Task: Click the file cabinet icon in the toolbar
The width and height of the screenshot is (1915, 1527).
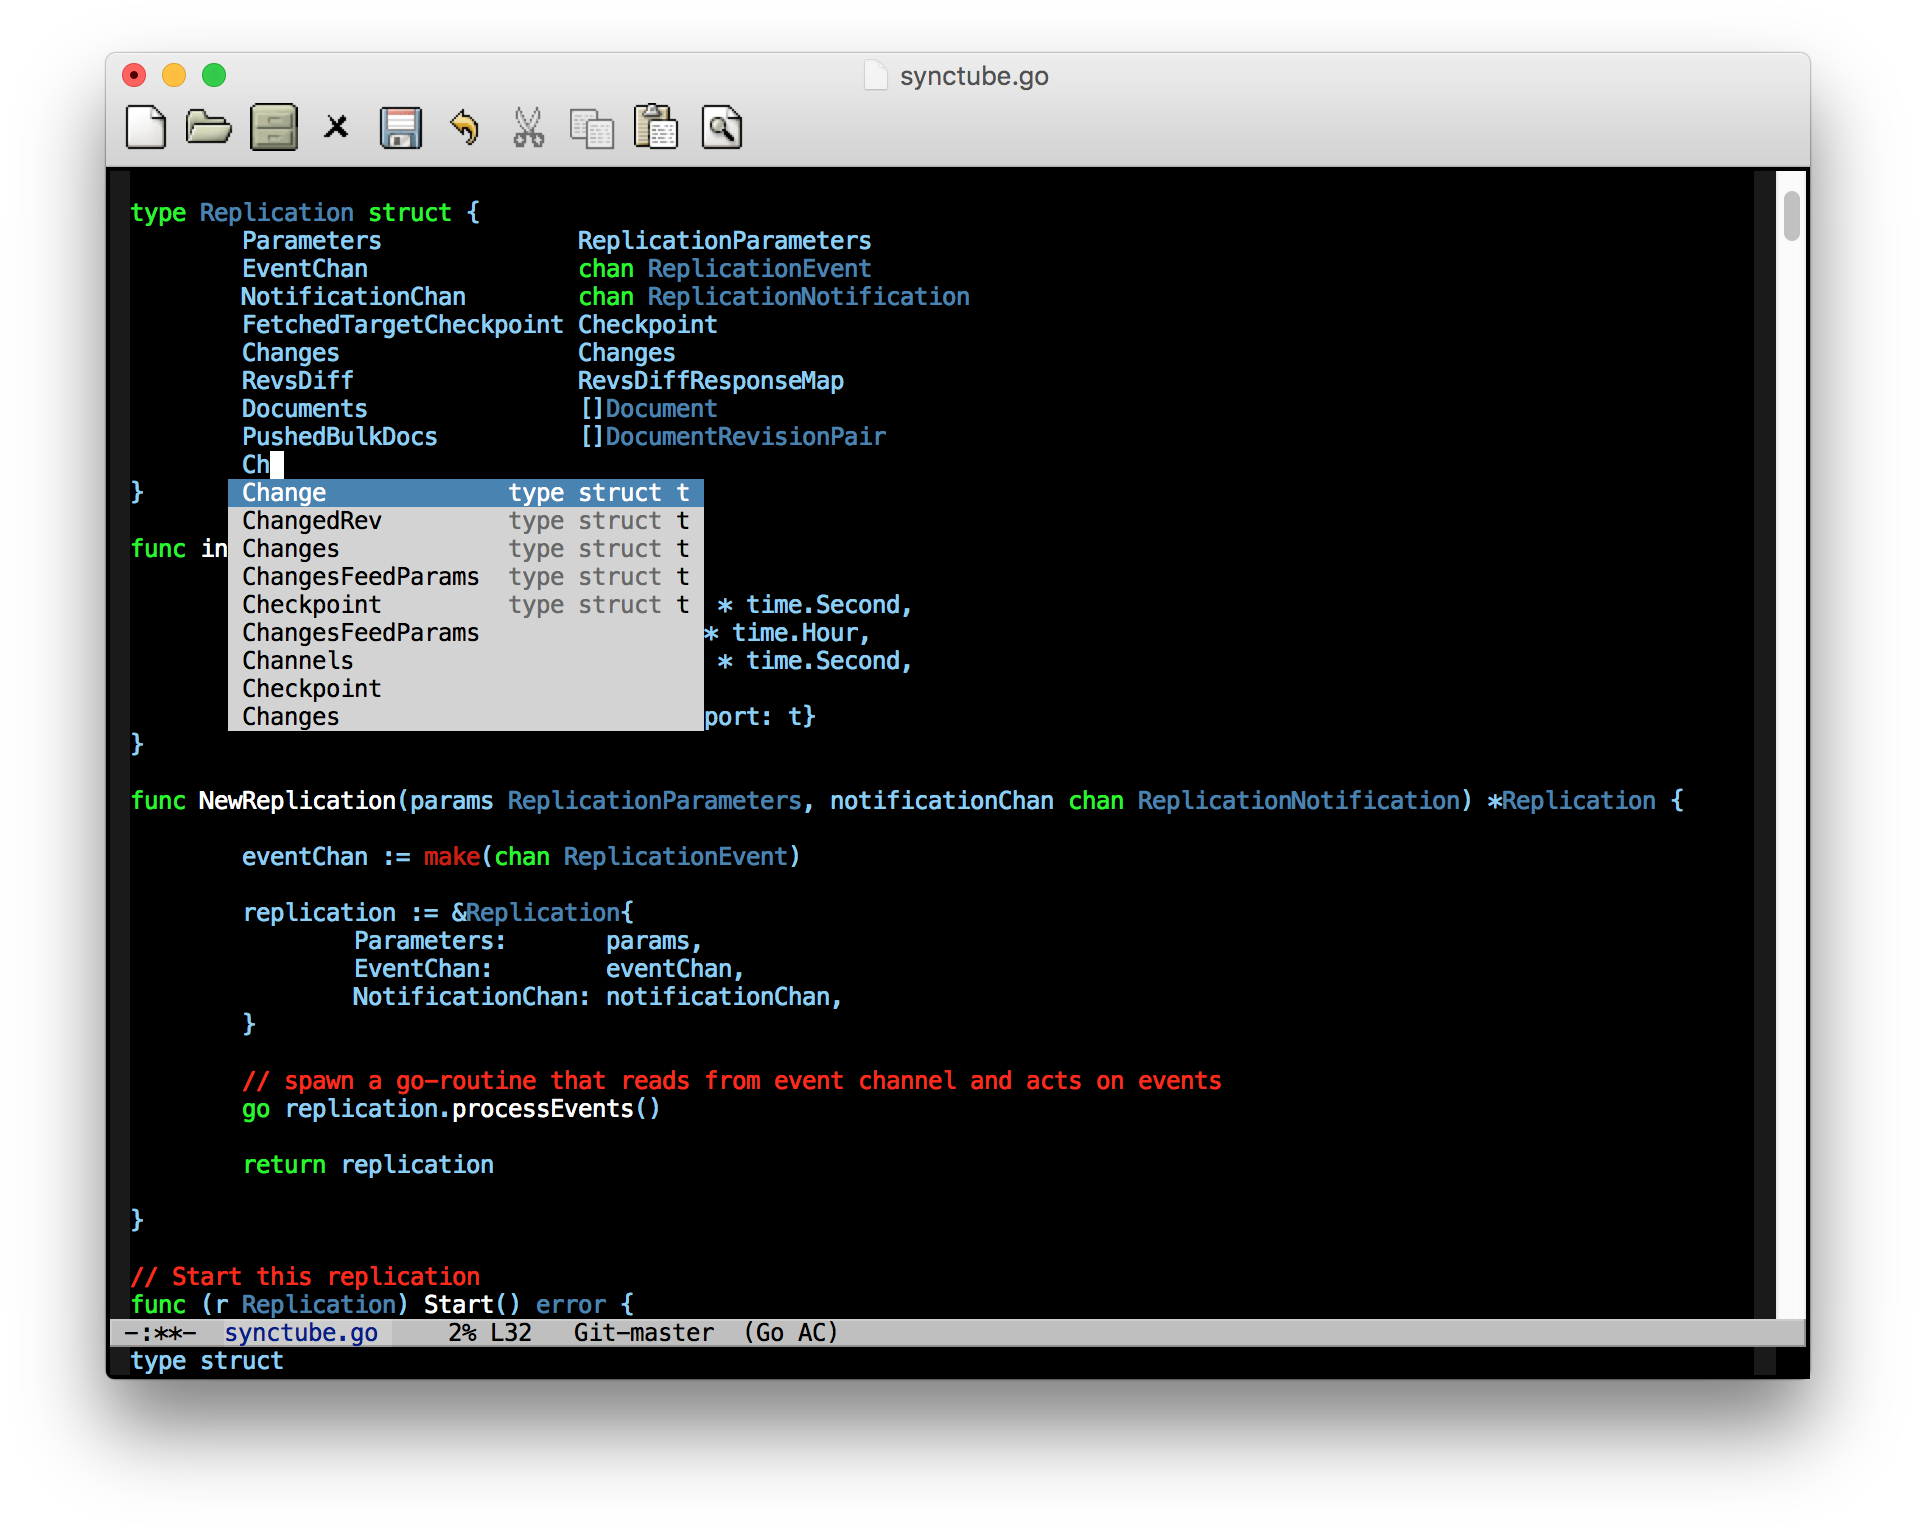Action: pos(272,127)
